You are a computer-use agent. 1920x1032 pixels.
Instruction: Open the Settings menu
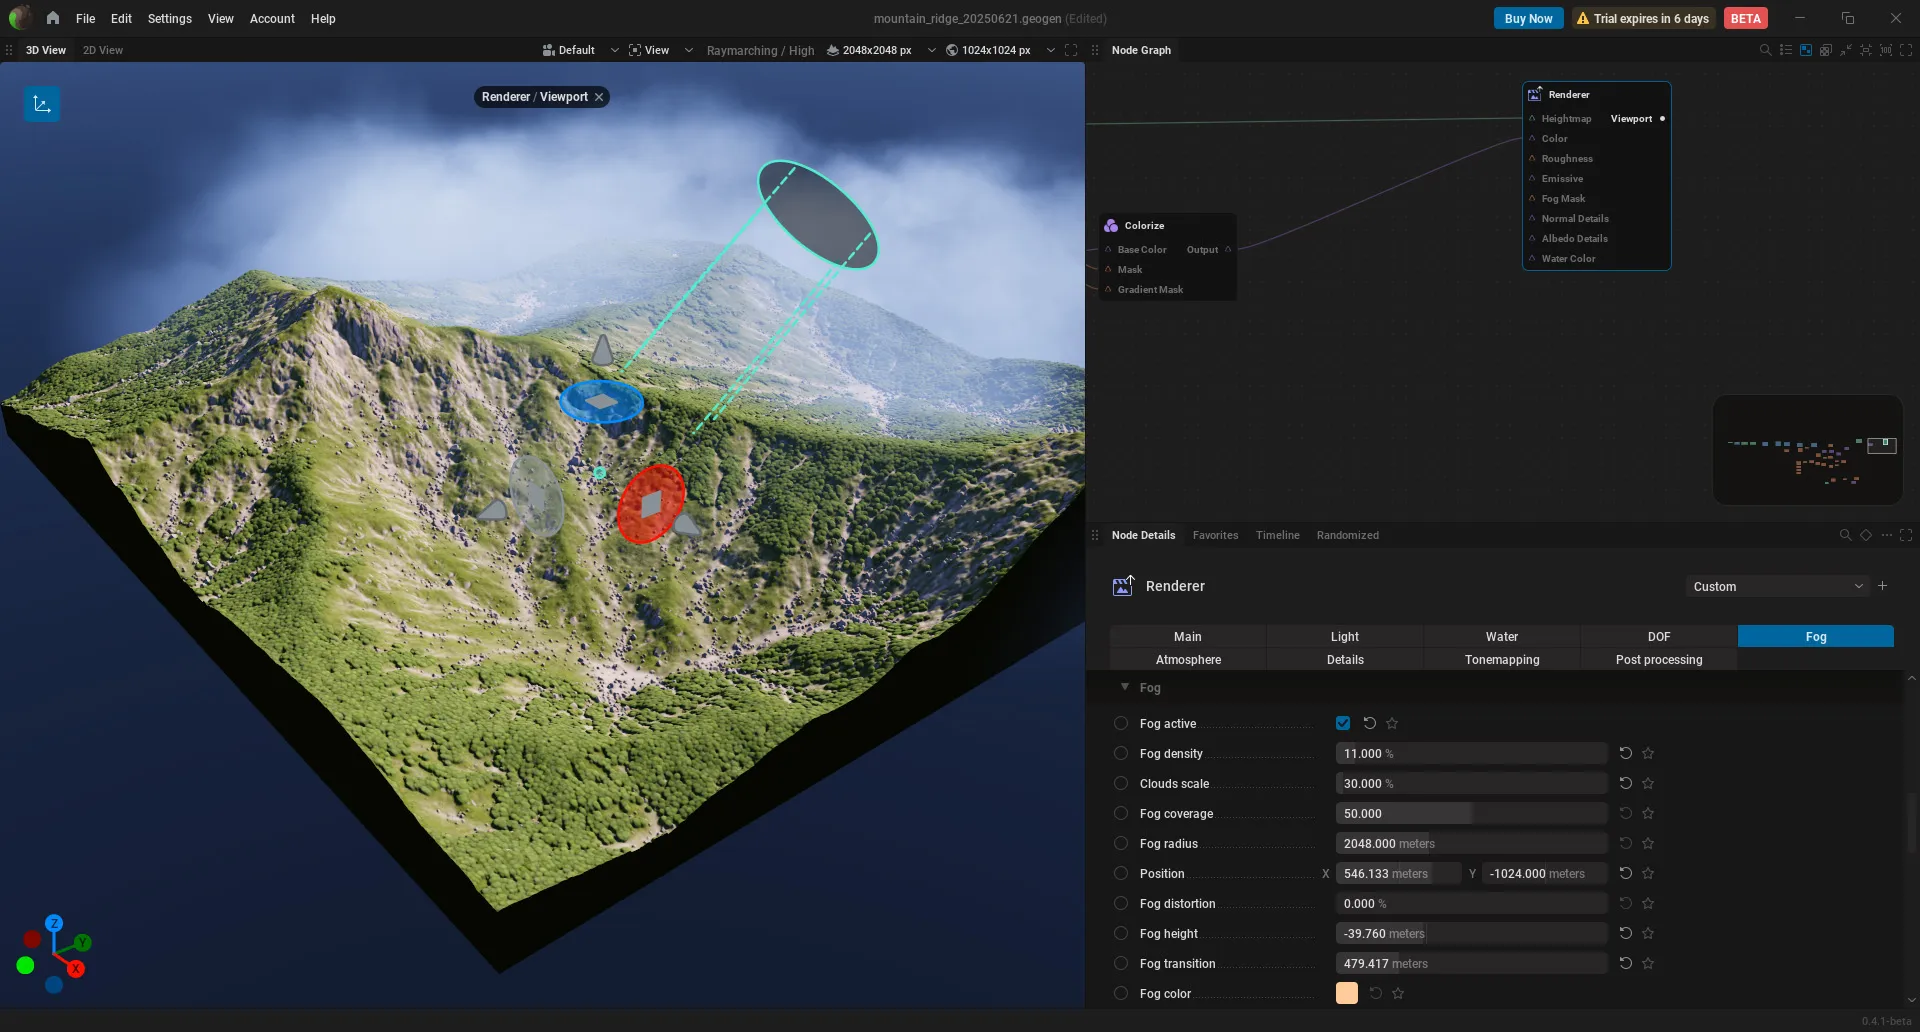tap(169, 18)
